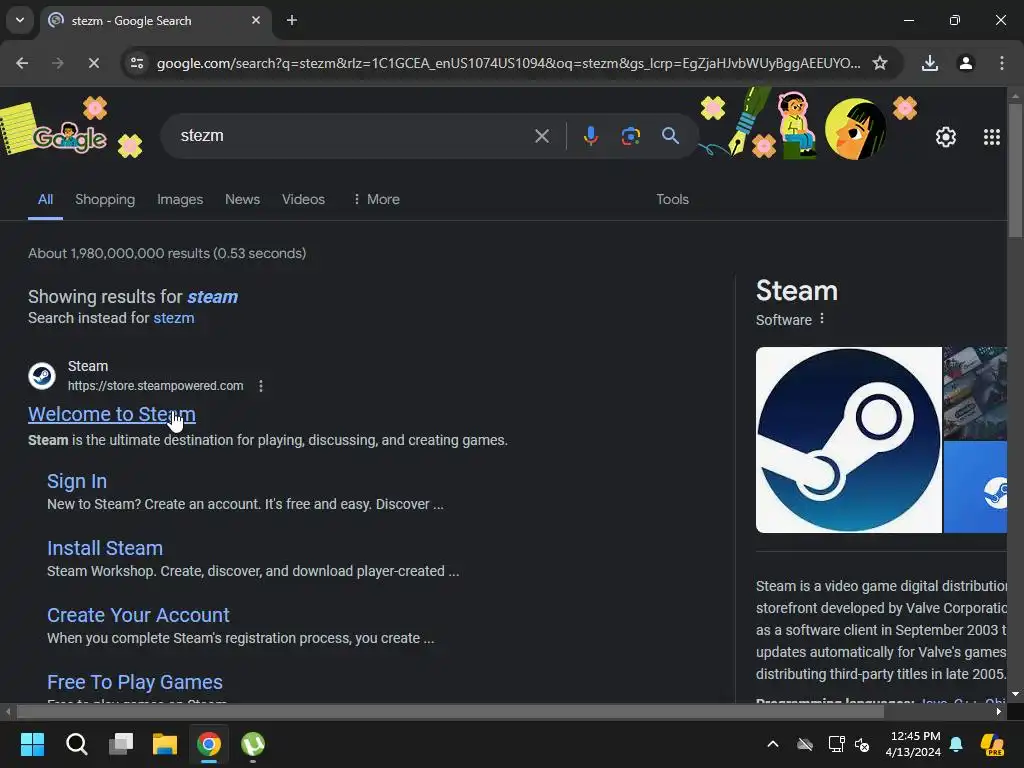Show hidden system tray icons
The image size is (1024, 768).
(773, 744)
